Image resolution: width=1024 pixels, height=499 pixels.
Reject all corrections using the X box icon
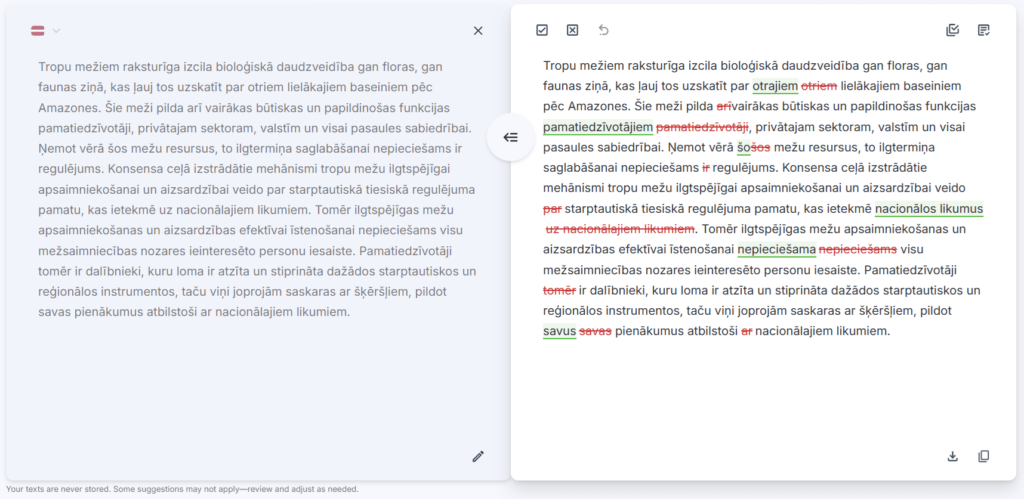[572, 30]
